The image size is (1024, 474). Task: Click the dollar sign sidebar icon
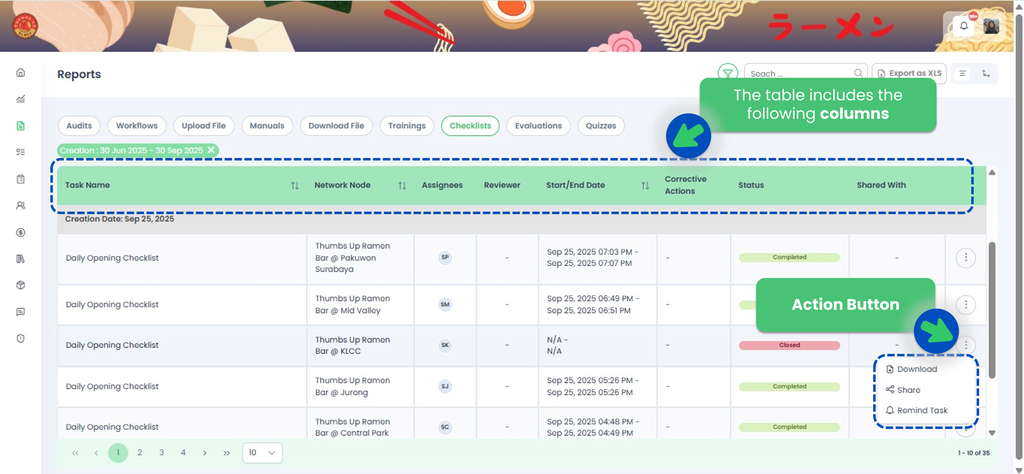[20, 232]
